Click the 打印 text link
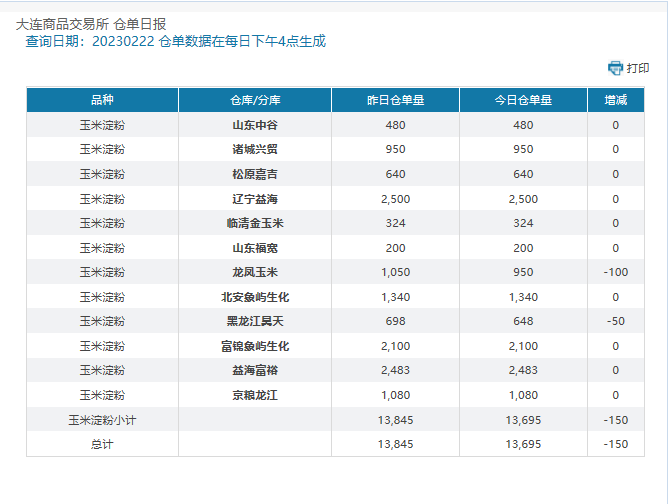Screen dimensions: 669x504 [x=638, y=68]
